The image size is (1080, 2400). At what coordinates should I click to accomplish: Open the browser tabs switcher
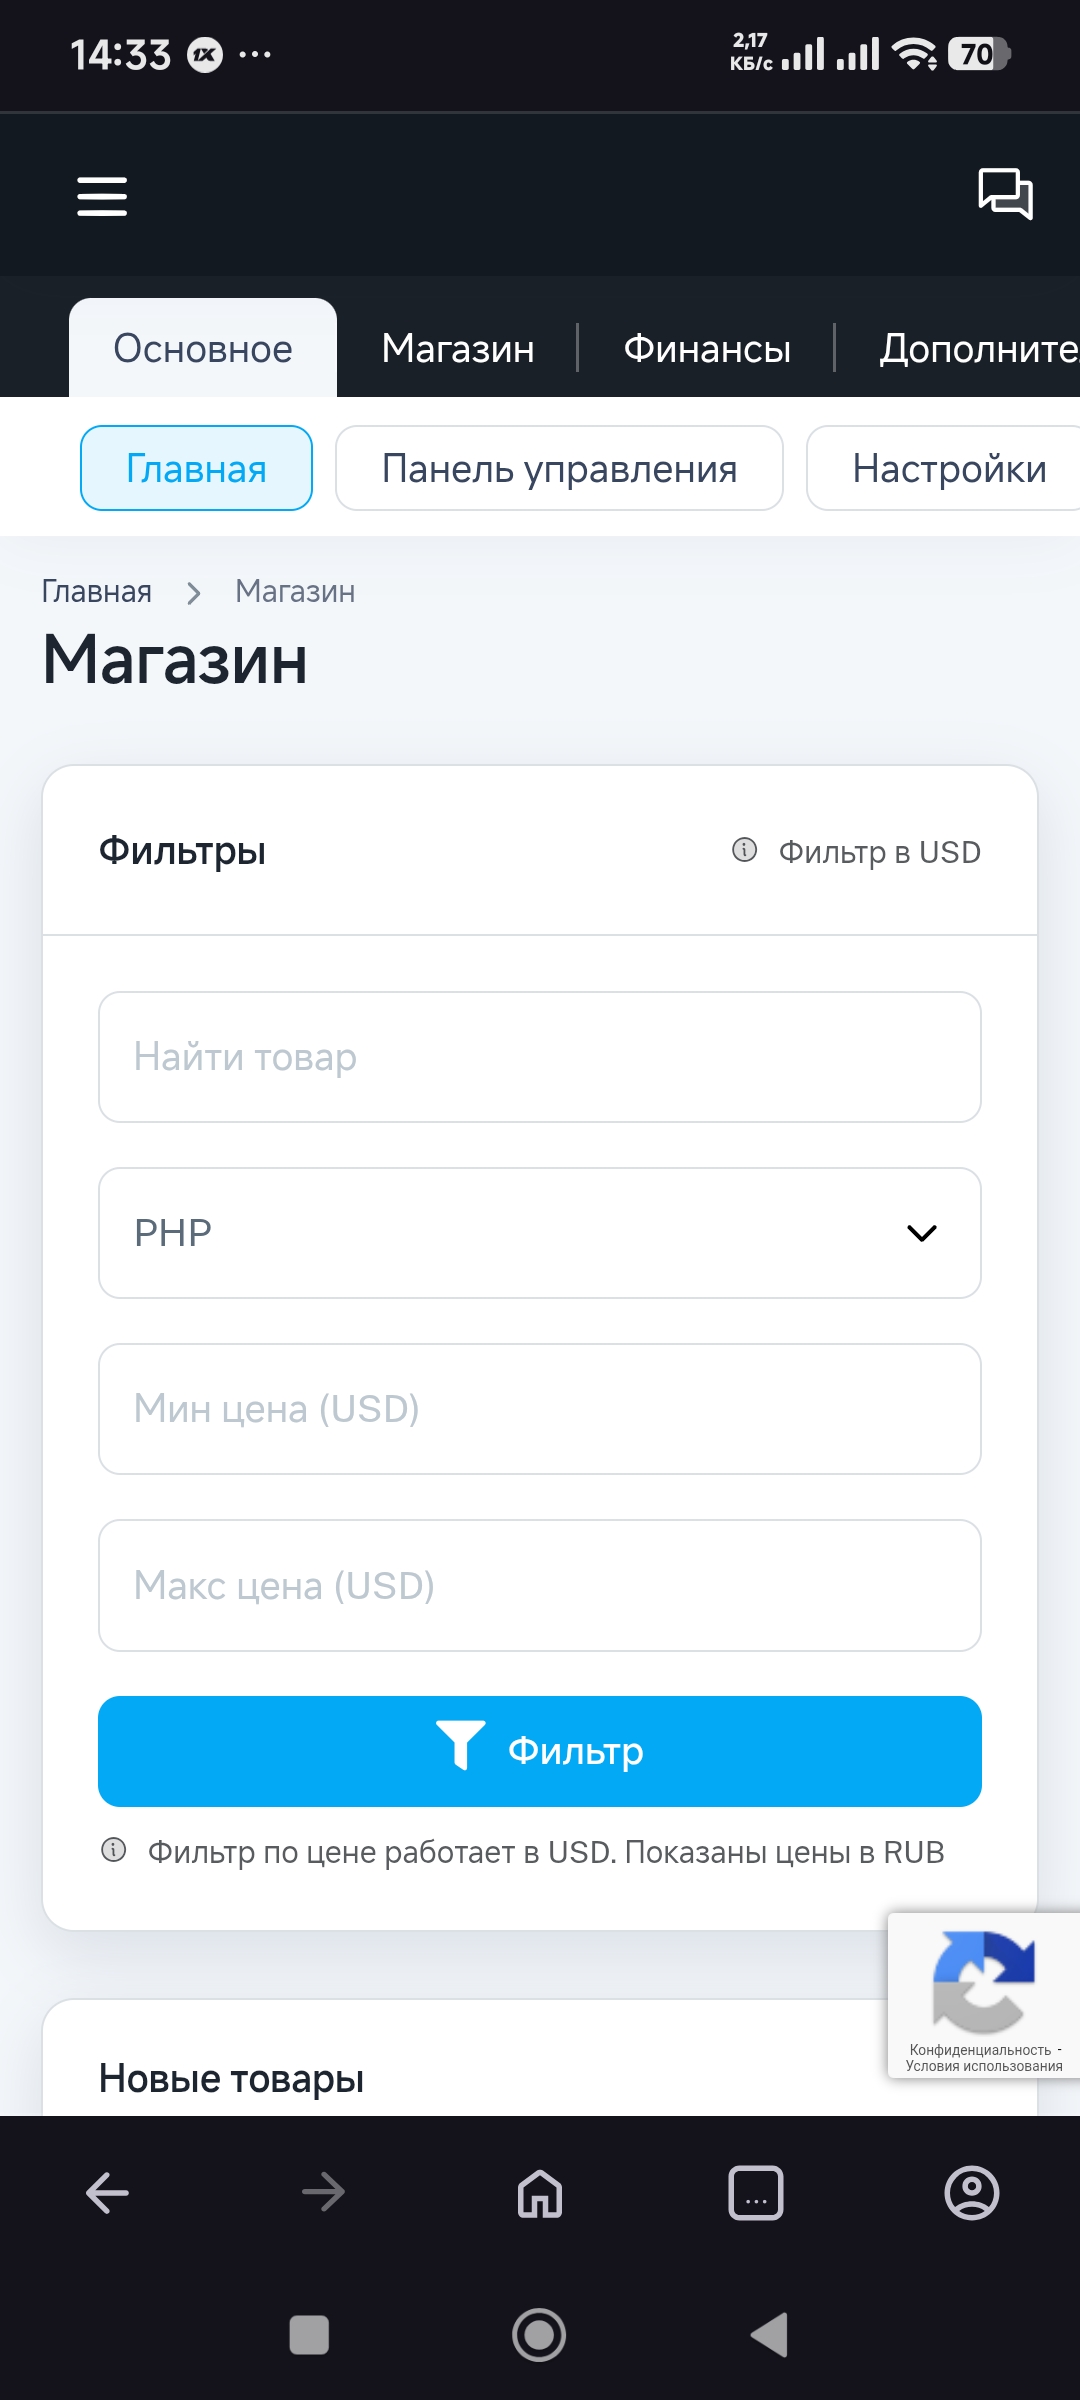coord(756,2193)
